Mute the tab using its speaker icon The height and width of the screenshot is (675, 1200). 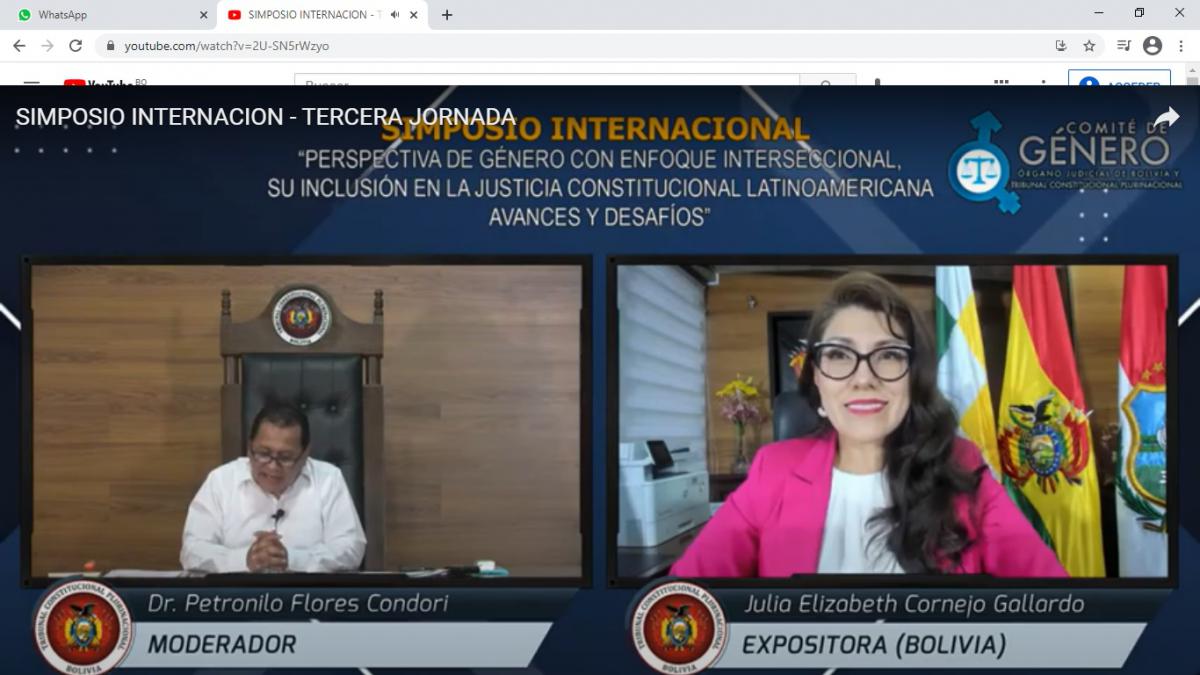(x=395, y=15)
